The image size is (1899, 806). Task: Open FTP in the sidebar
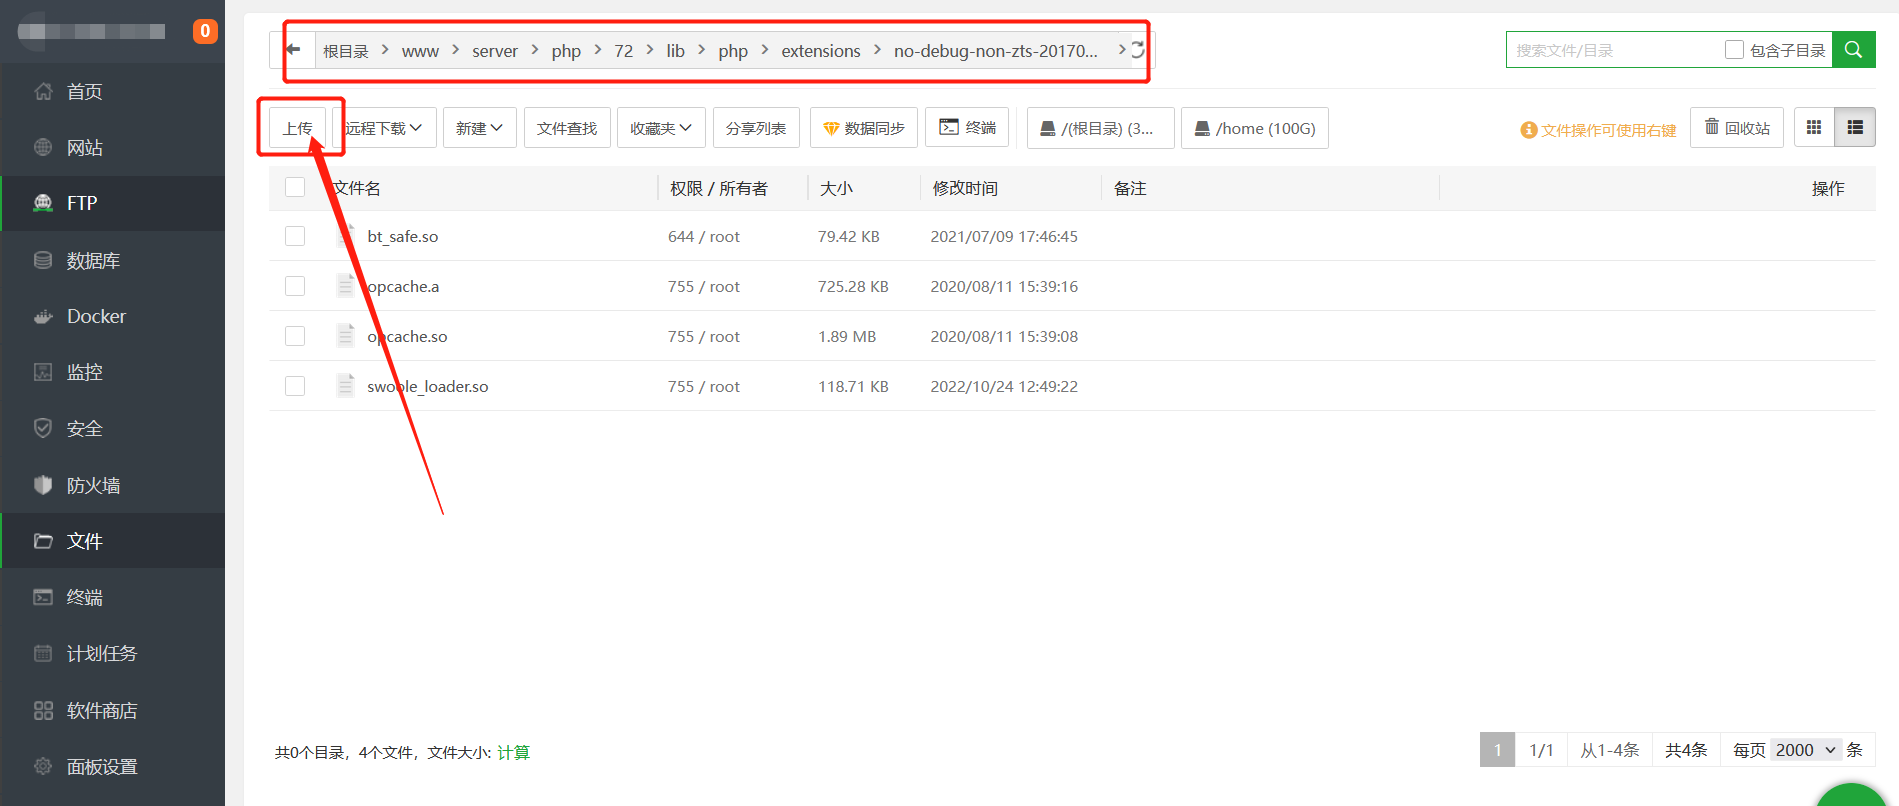(x=82, y=204)
